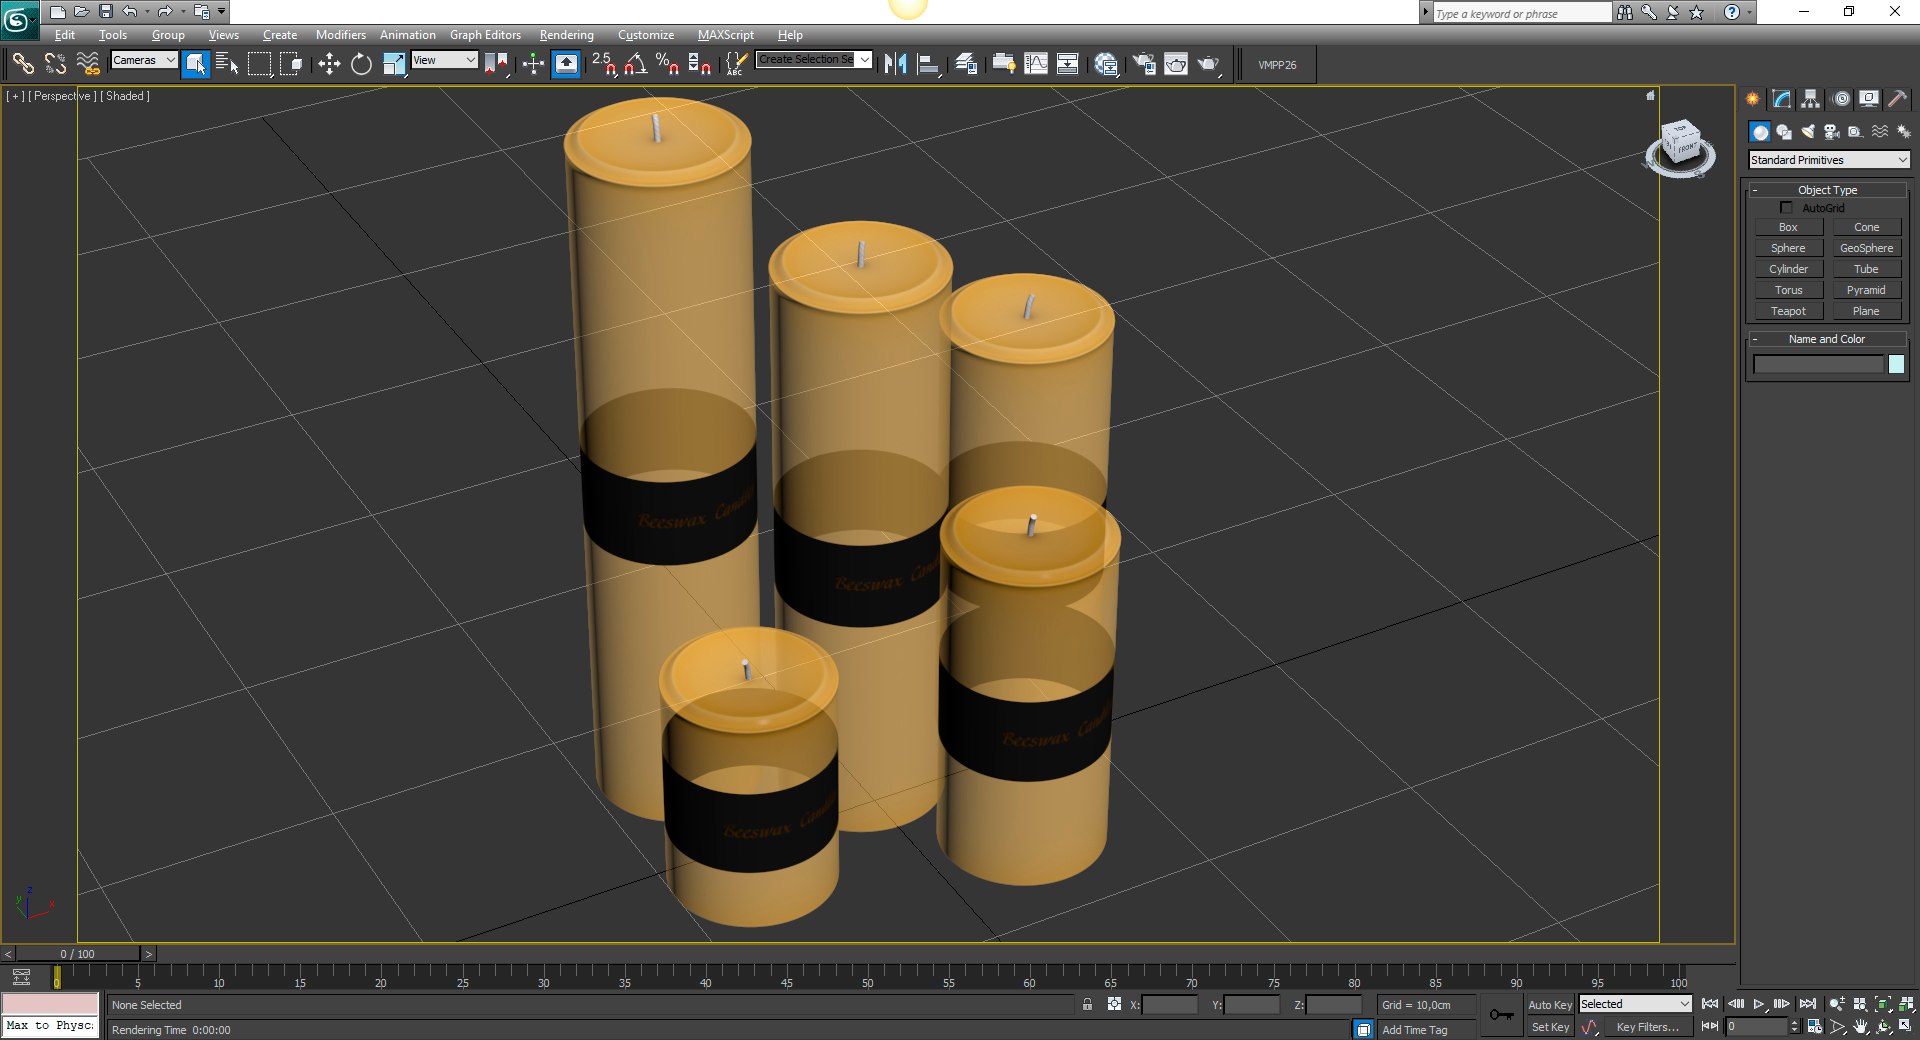Enable the AutoGrid checkbox
Viewport: 1920px width, 1040px height.
coord(1786,208)
